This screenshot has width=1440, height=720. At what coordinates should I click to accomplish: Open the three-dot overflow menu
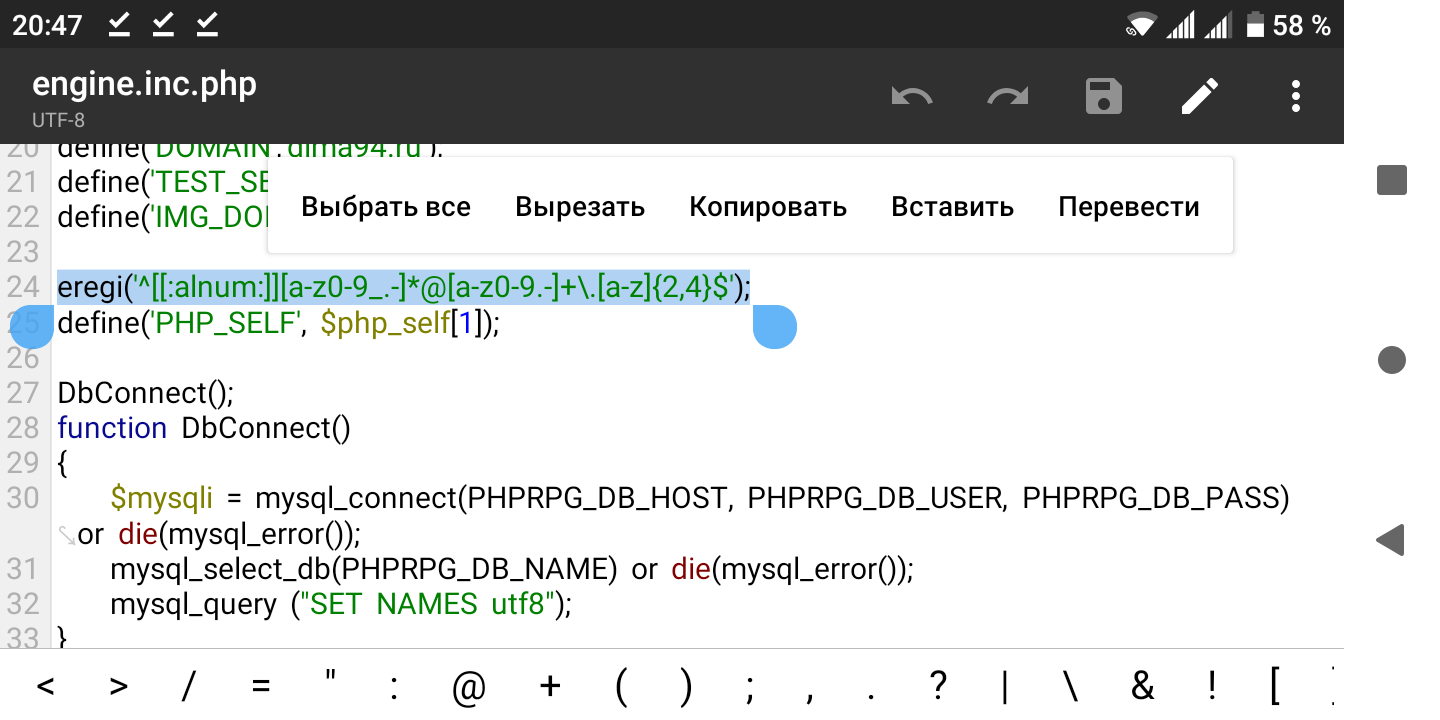(1295, 97)
